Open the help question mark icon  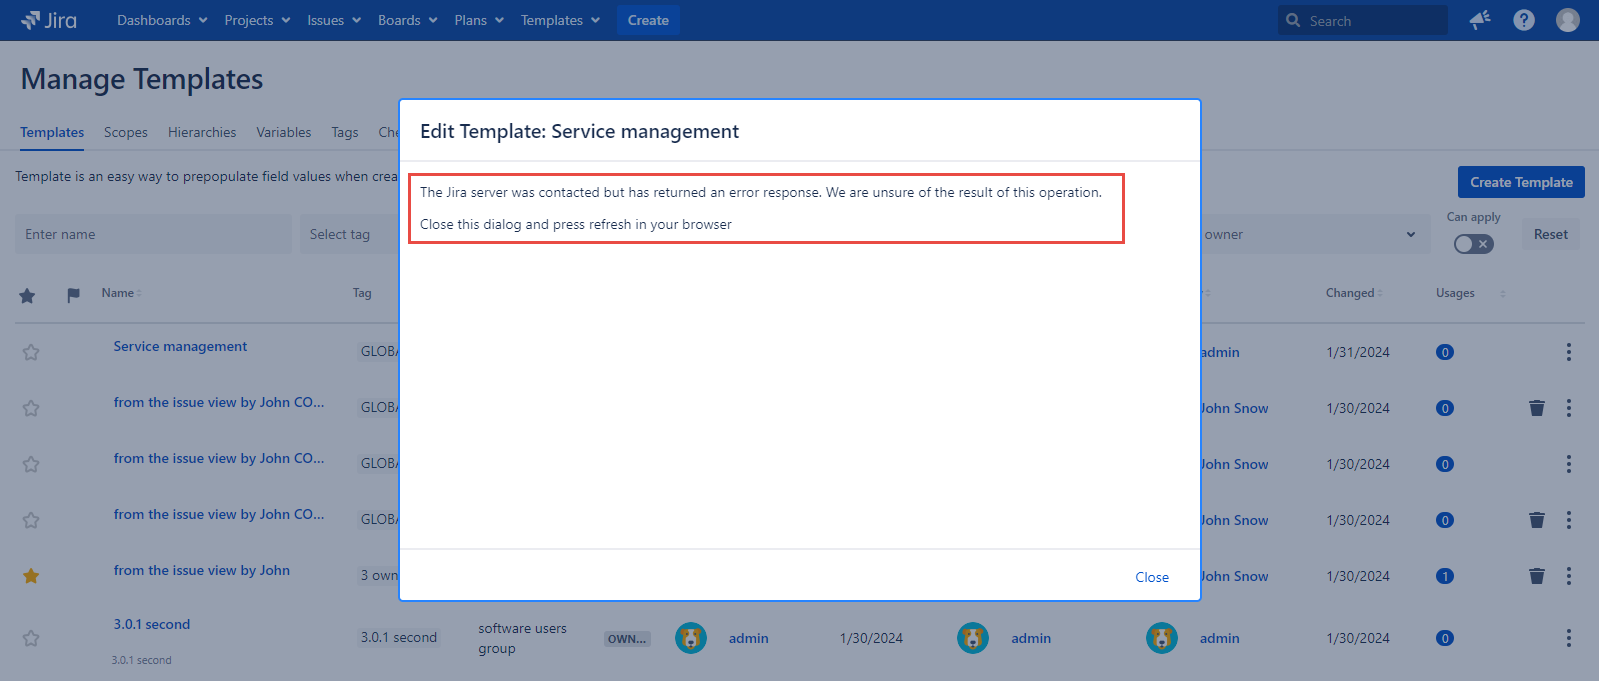tap(1524, 20)
